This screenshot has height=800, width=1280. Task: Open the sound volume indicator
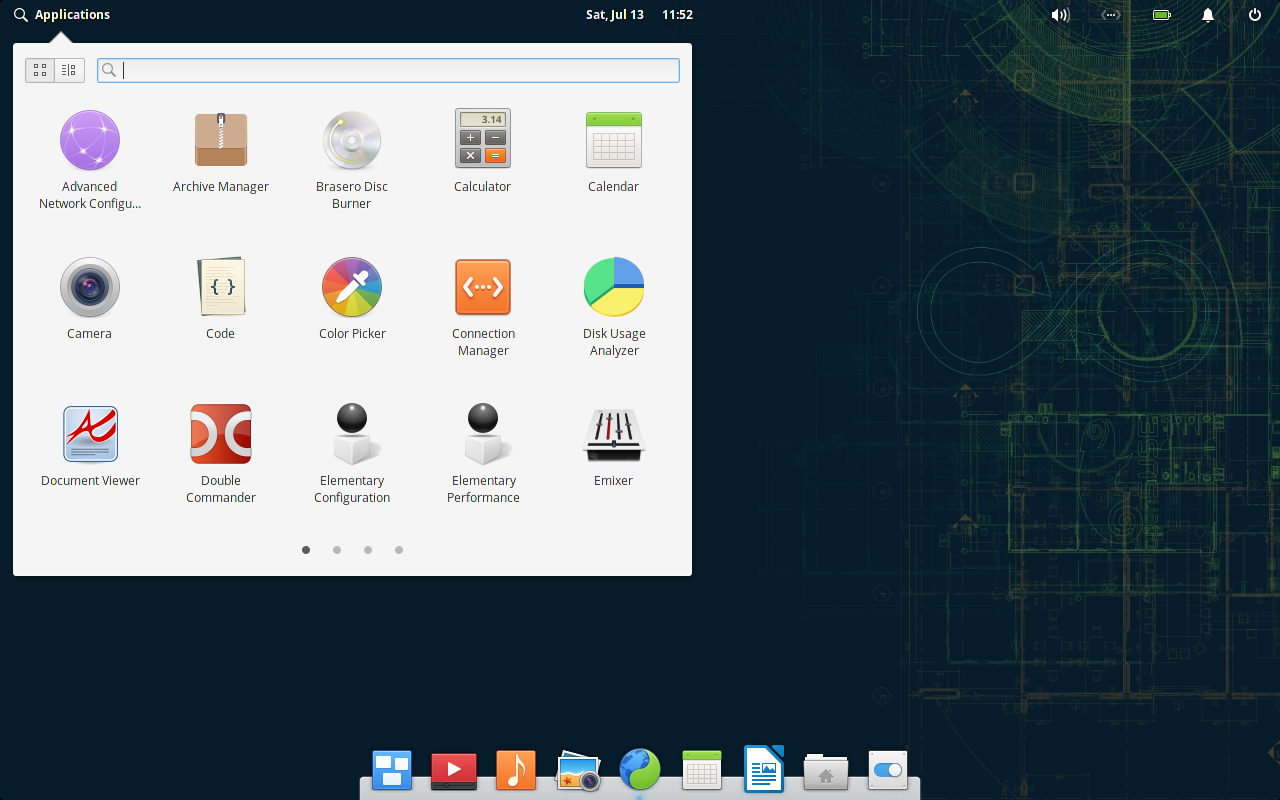(x=1060, y=15)
